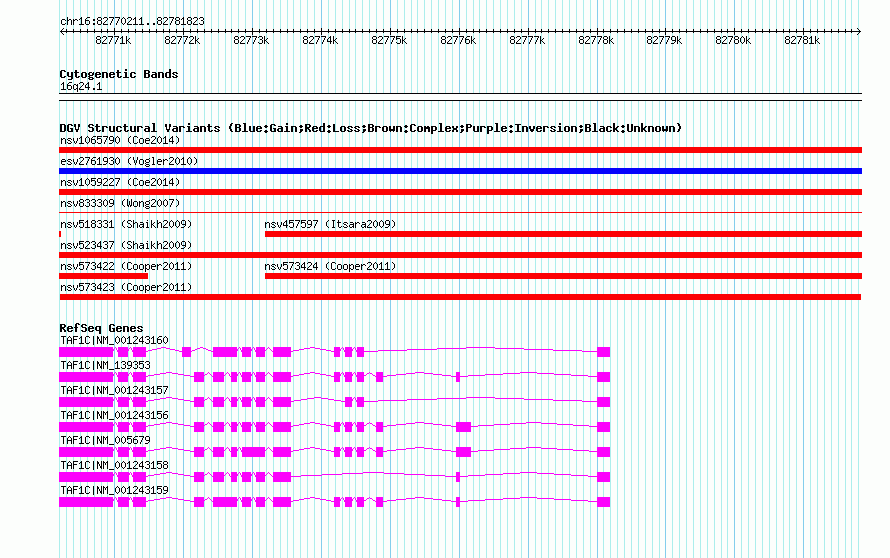Click the last exon of TAF1C|NM_001243157
This screenshot has height=558, width=890.
tap(603, 402)
